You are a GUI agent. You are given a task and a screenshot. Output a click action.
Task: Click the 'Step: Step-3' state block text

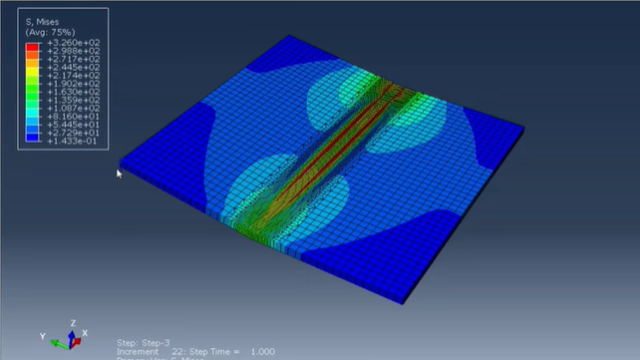pyautogui.click(x=143, y=343)
